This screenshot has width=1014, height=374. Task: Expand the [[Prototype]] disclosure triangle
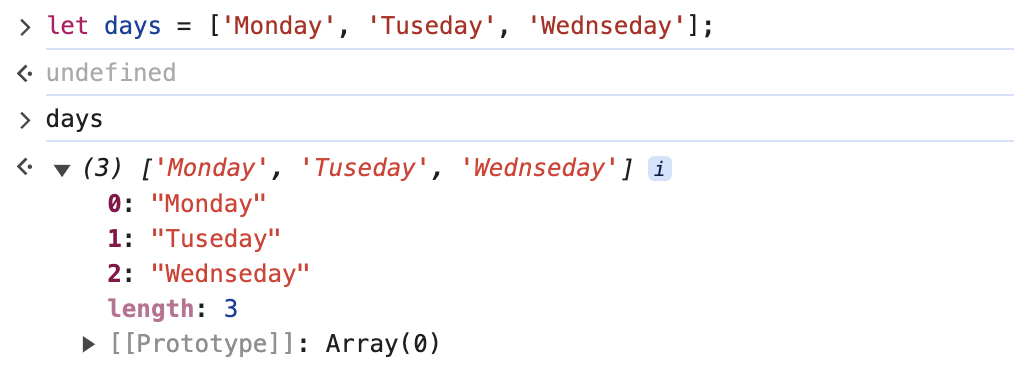[x=89, y=344]
